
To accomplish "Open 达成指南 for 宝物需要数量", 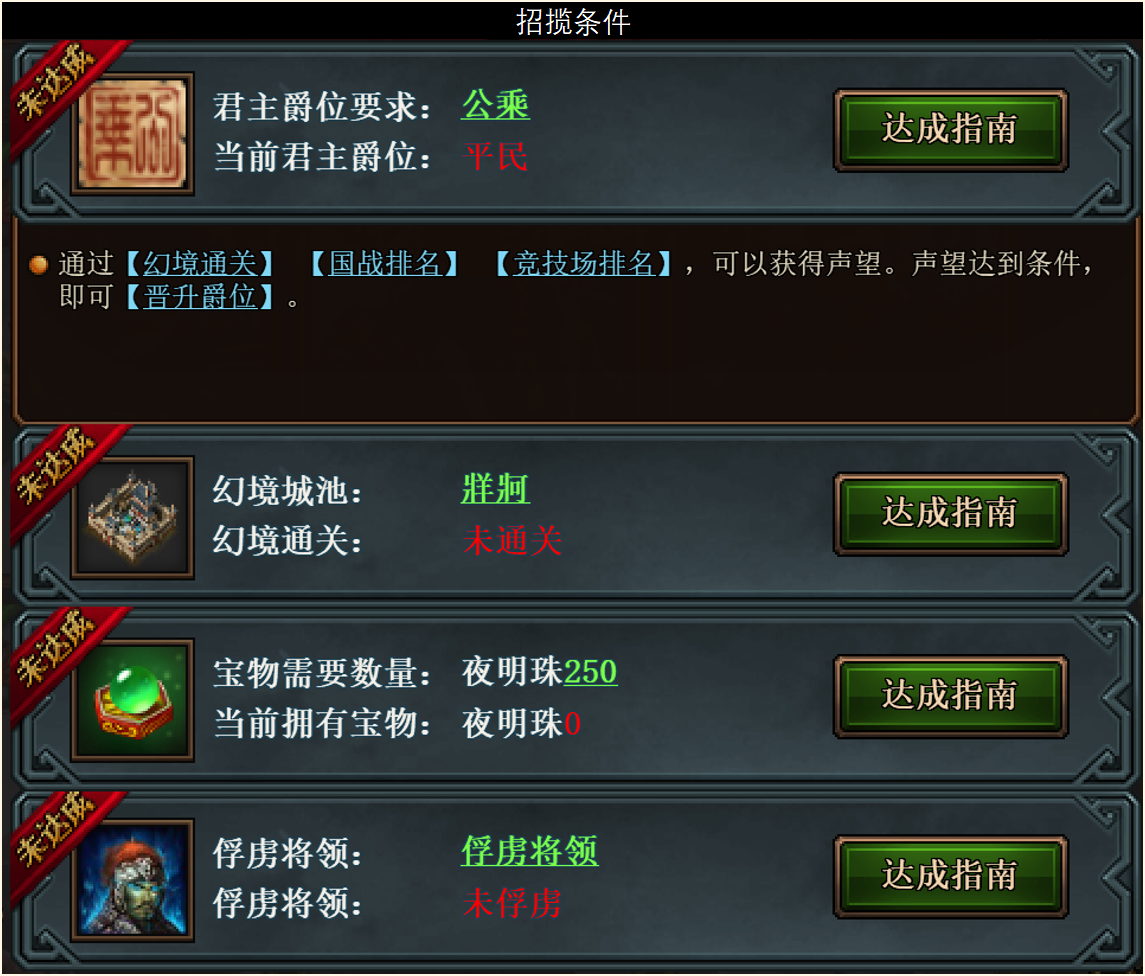I will [x=950, y=696].
